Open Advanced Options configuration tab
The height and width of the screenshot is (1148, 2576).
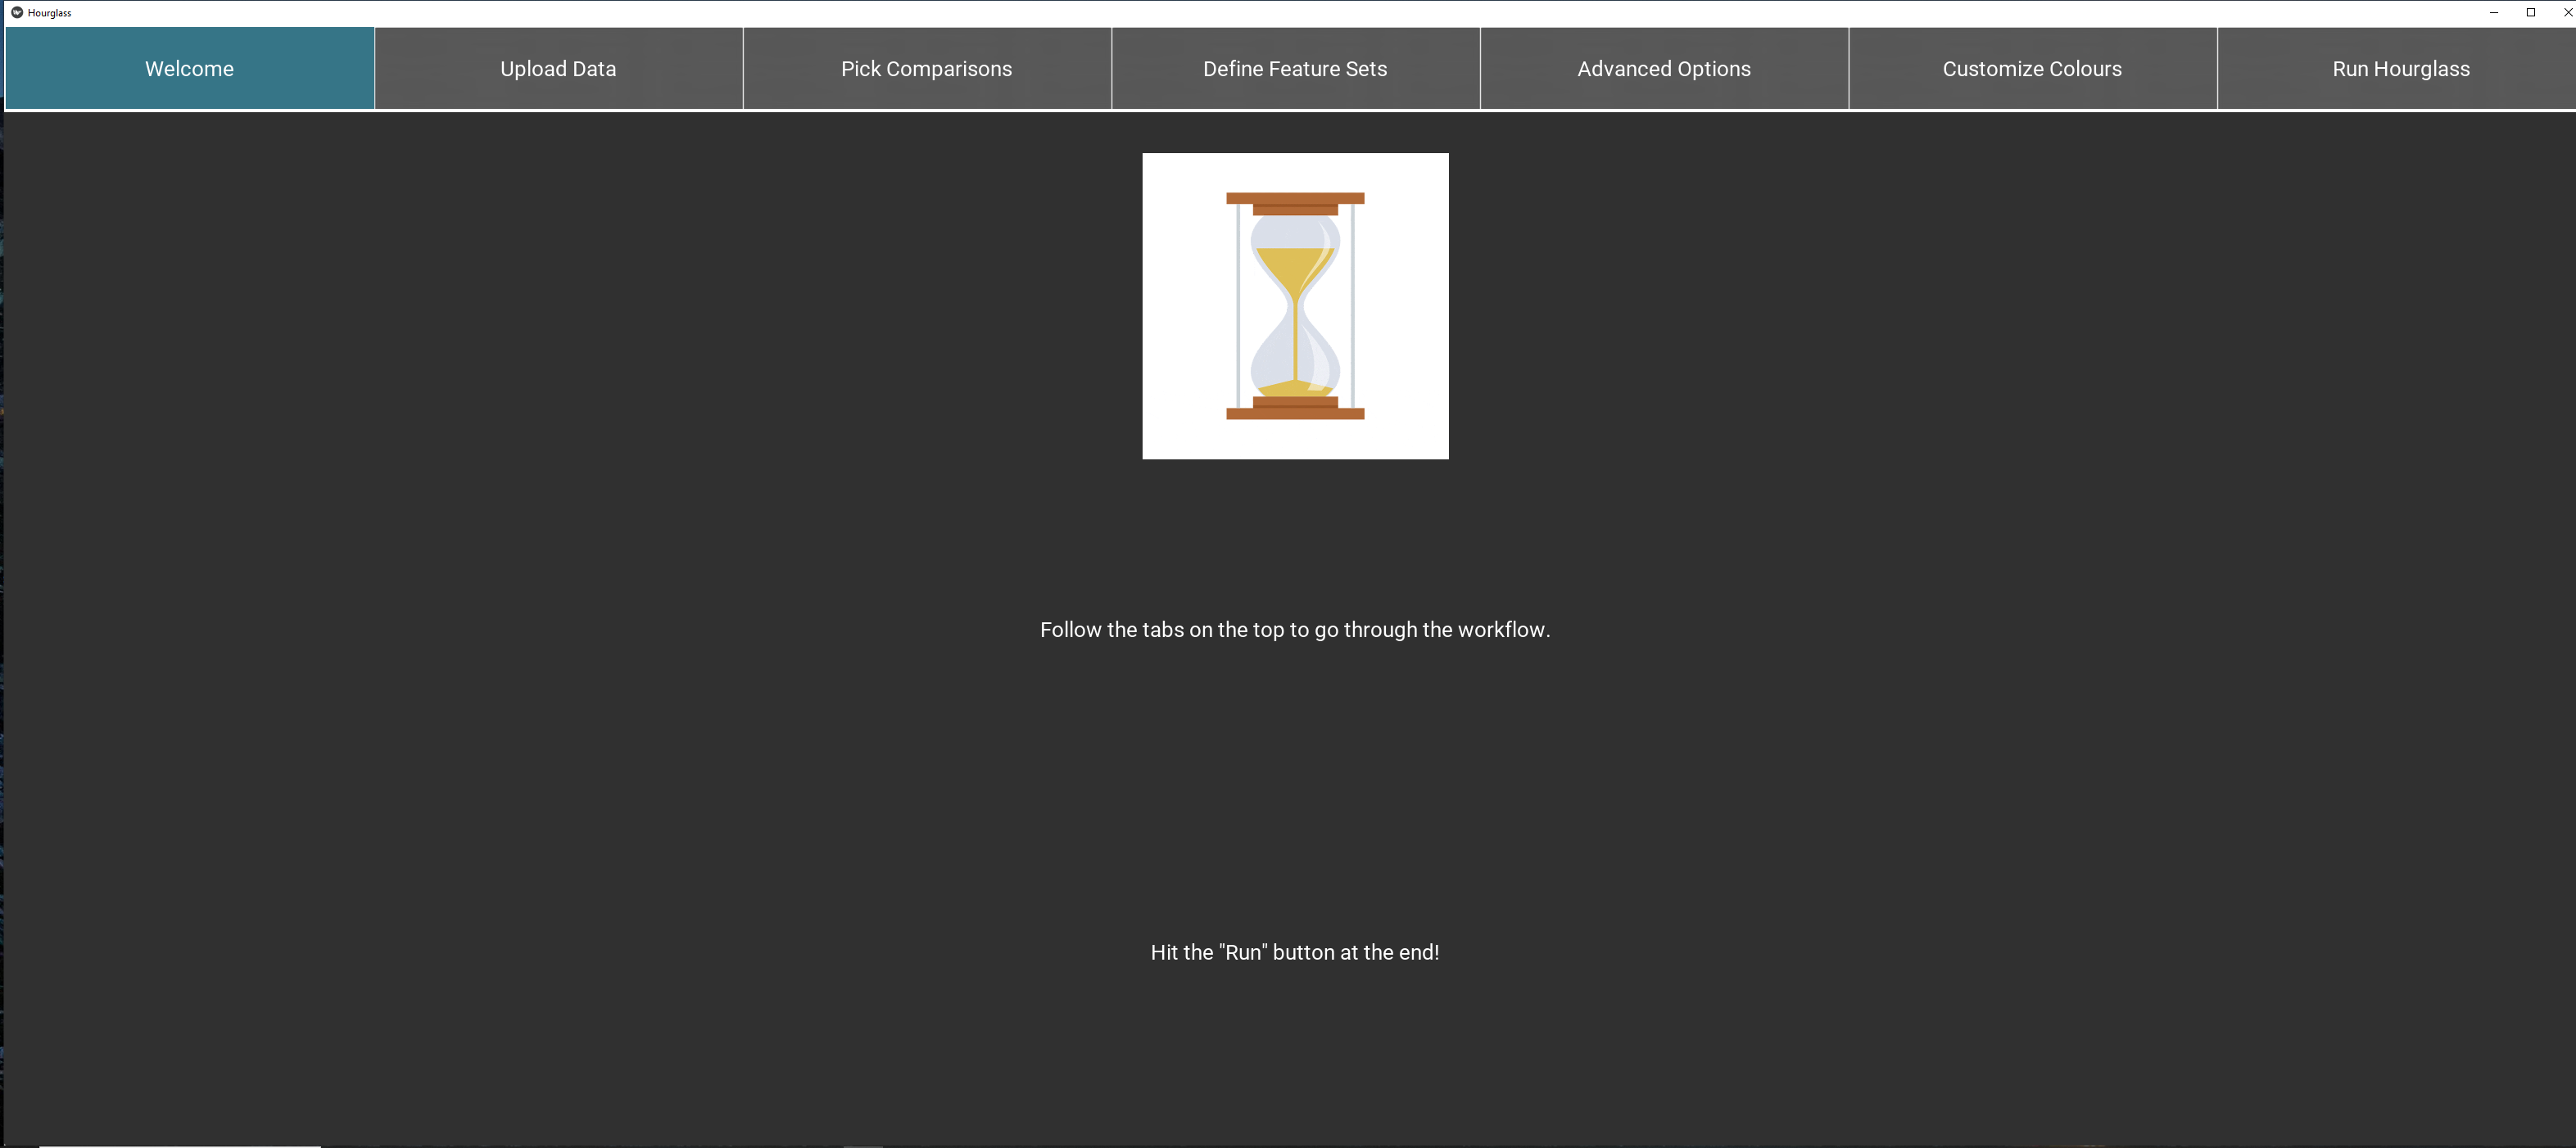[1664, 67]
